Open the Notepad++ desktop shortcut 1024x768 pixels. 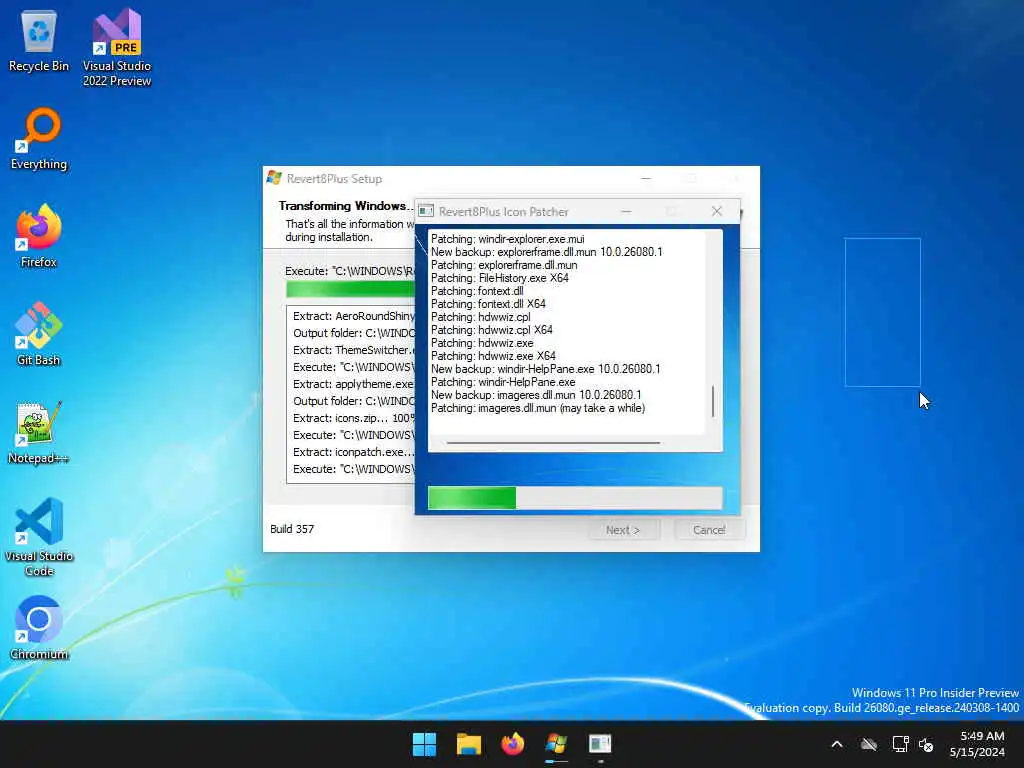pyautogui.click(x=39, y=432)
